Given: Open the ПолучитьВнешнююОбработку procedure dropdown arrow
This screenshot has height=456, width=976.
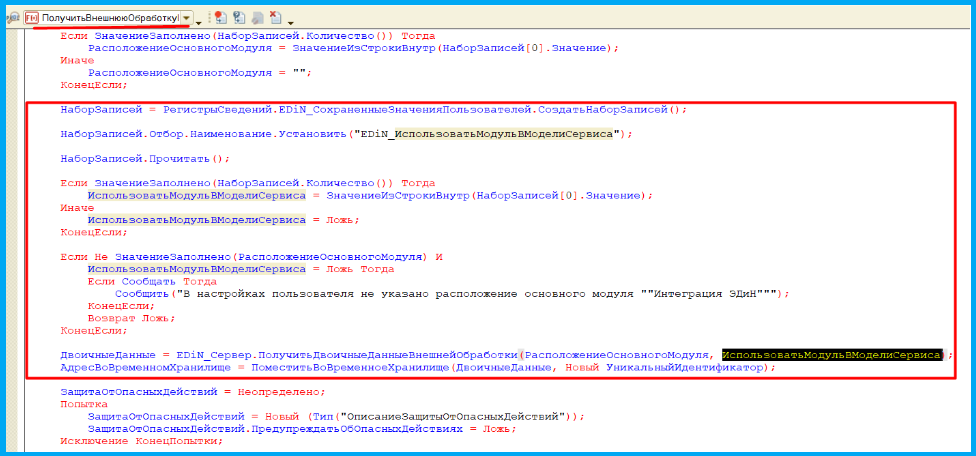Looking at the screenshot, I should click(186, 18).
